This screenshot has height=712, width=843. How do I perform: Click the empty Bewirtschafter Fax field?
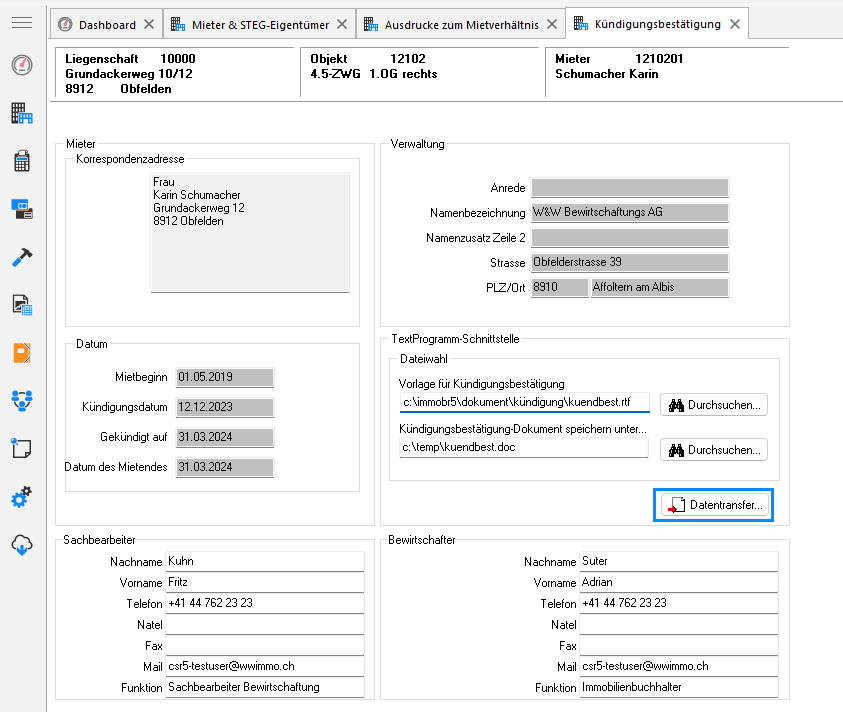678,645
